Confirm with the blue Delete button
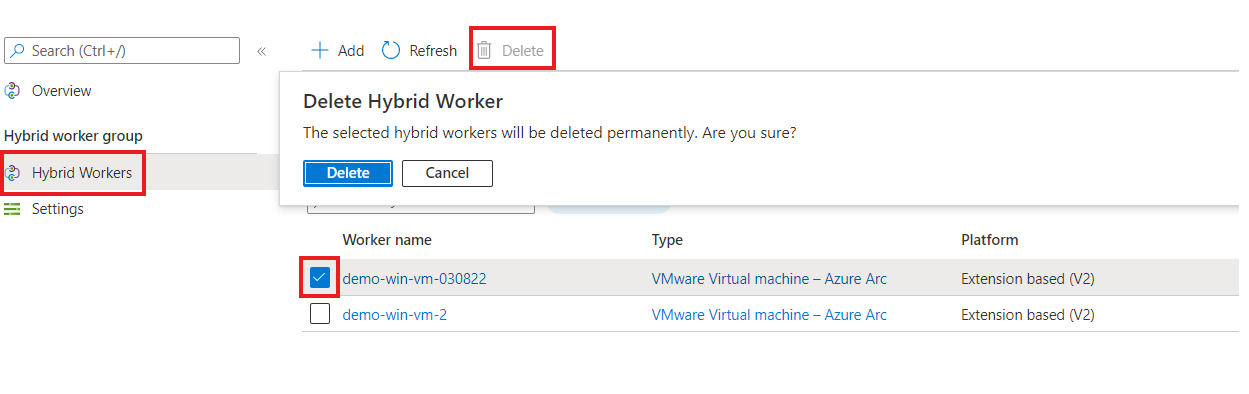This screenshot has width=1249, height=394. 348,173
